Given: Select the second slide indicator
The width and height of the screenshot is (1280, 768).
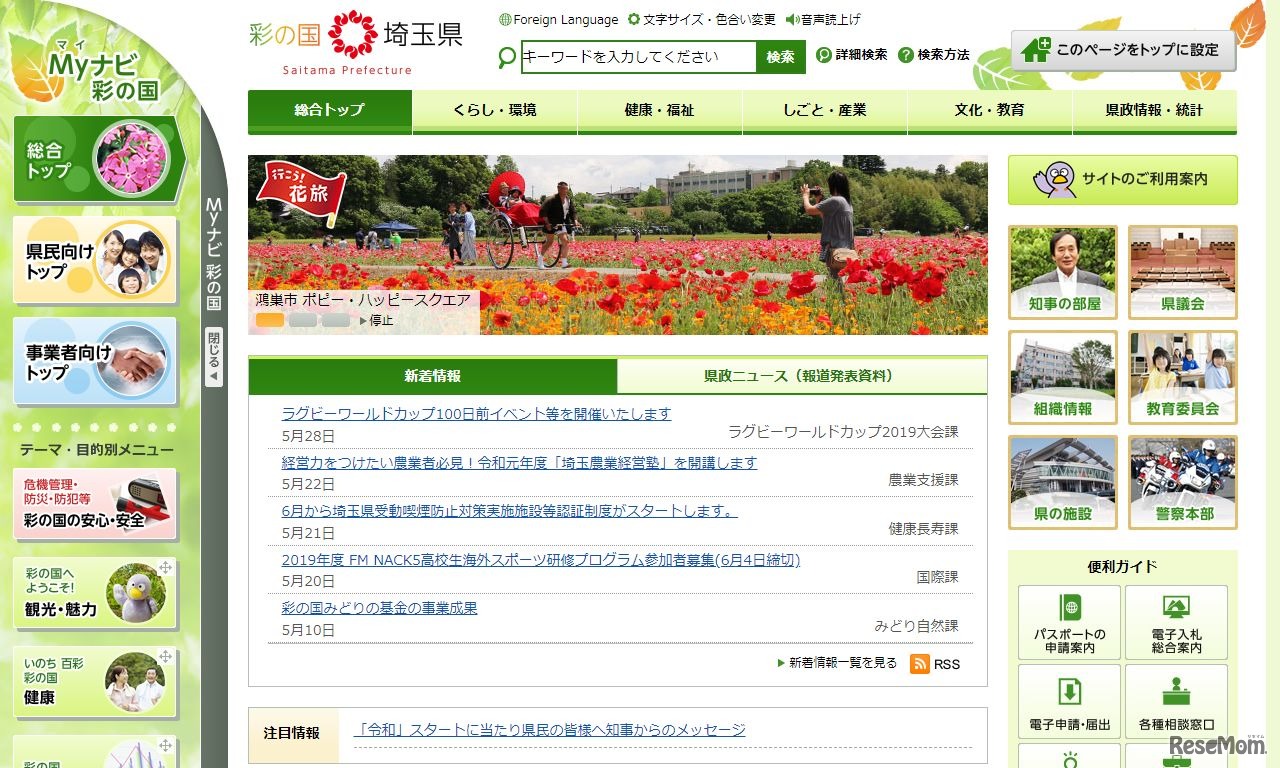Looking at the screenshot, I should [303, 320].
